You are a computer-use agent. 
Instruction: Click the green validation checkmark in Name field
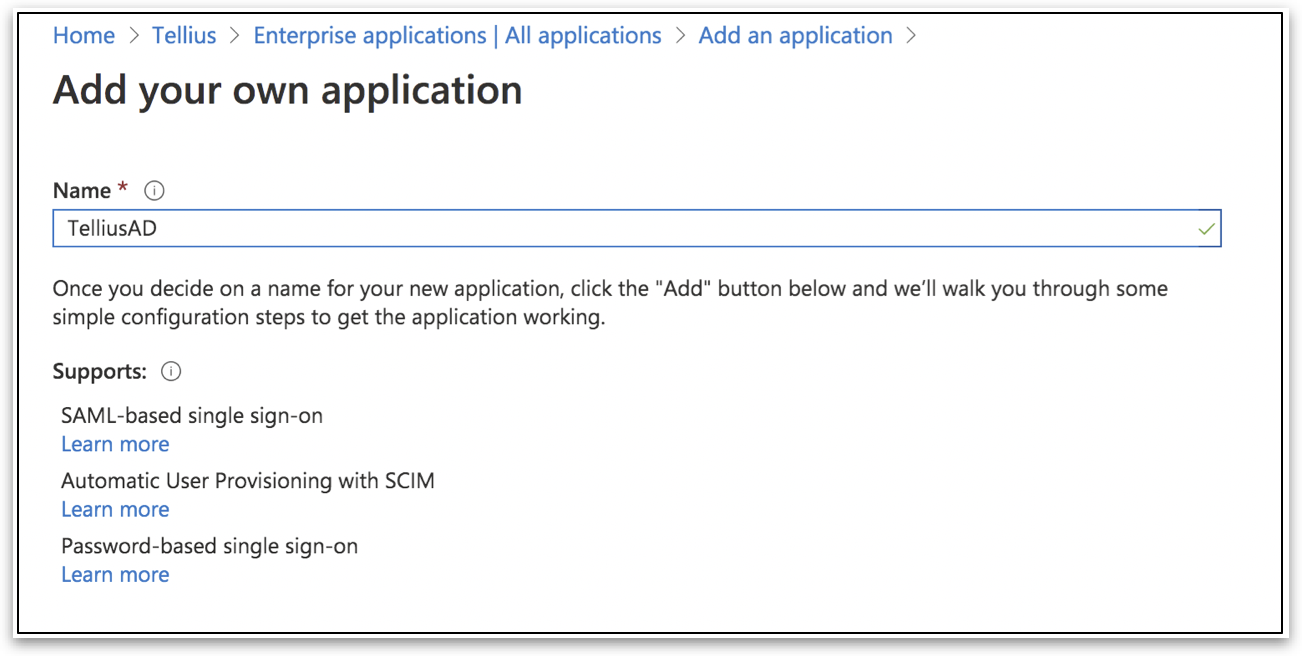[x=1206, y=229]
